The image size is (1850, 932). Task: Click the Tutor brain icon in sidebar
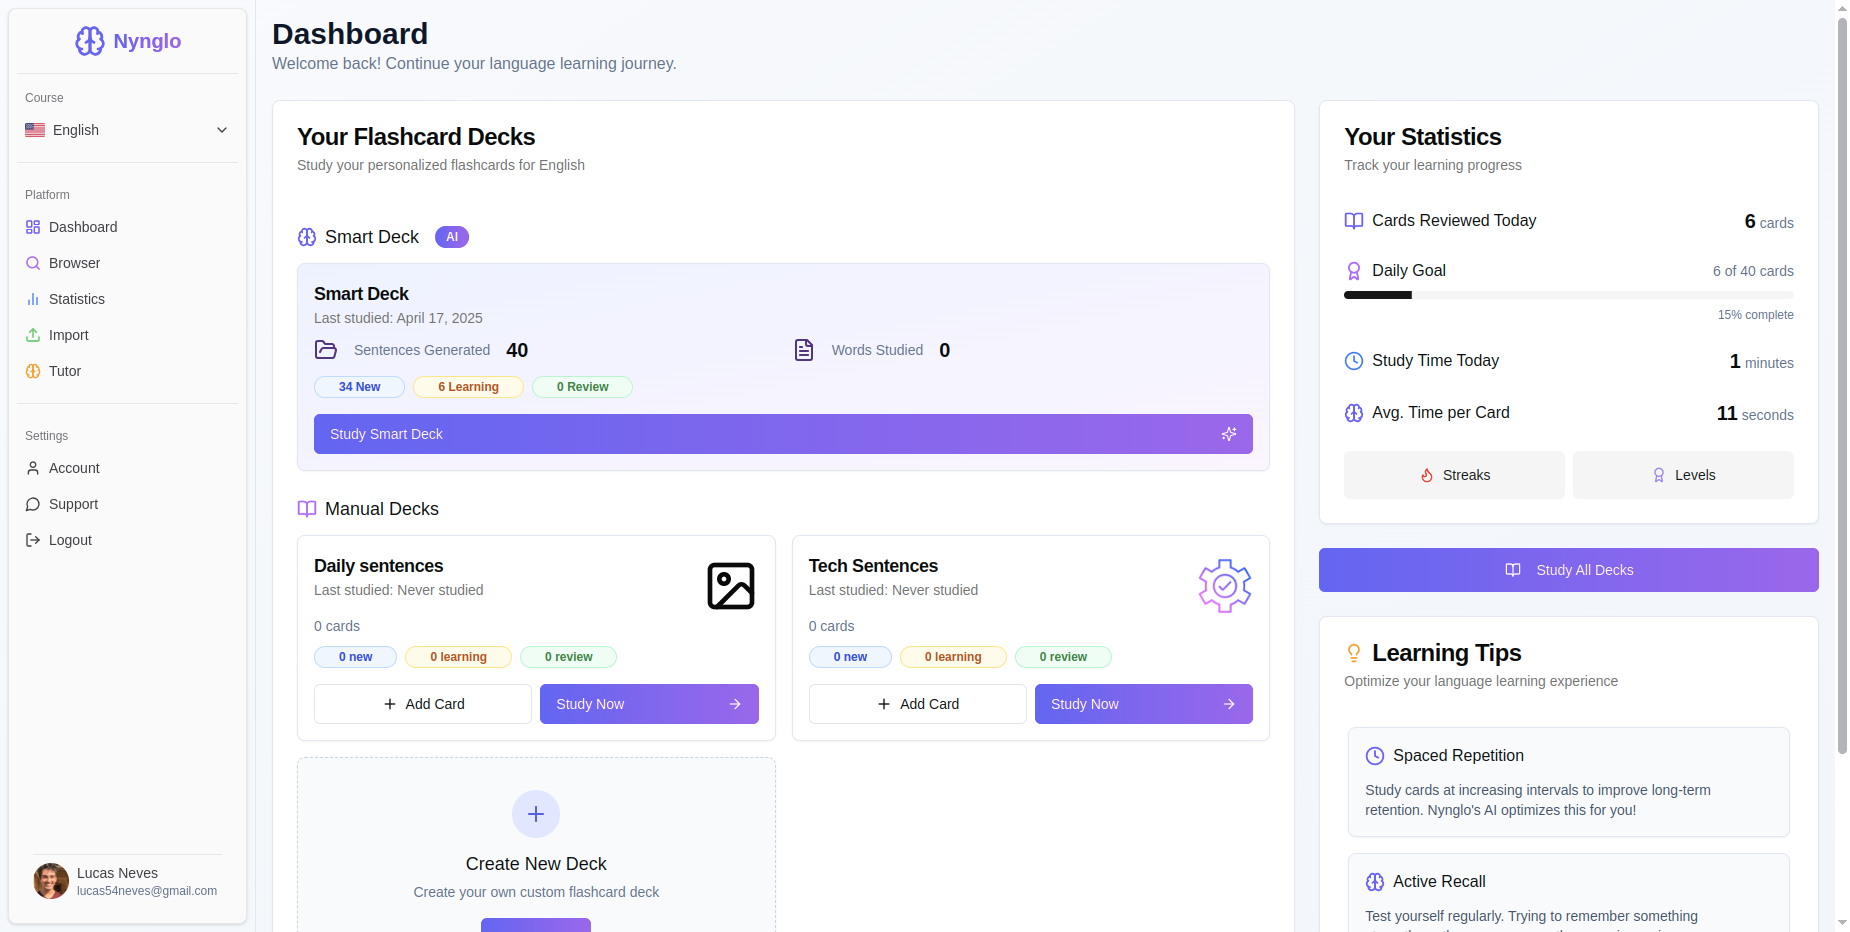(33, 371)
